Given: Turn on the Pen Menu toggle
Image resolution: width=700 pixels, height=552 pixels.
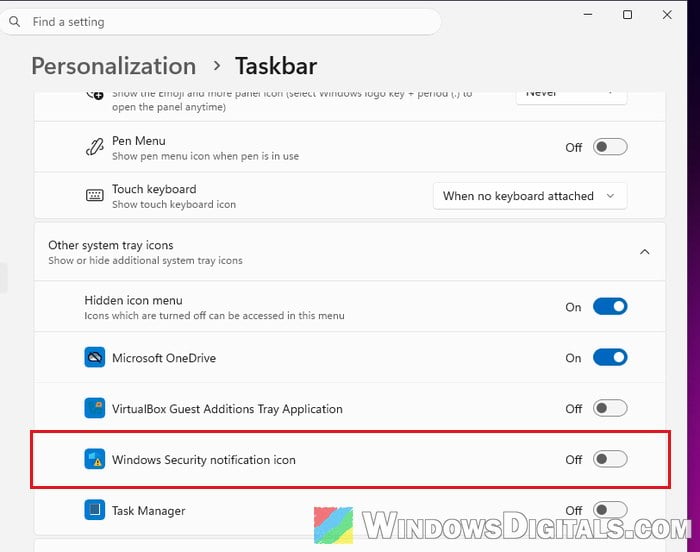Looking at the screenshot, I should [610, 147].
